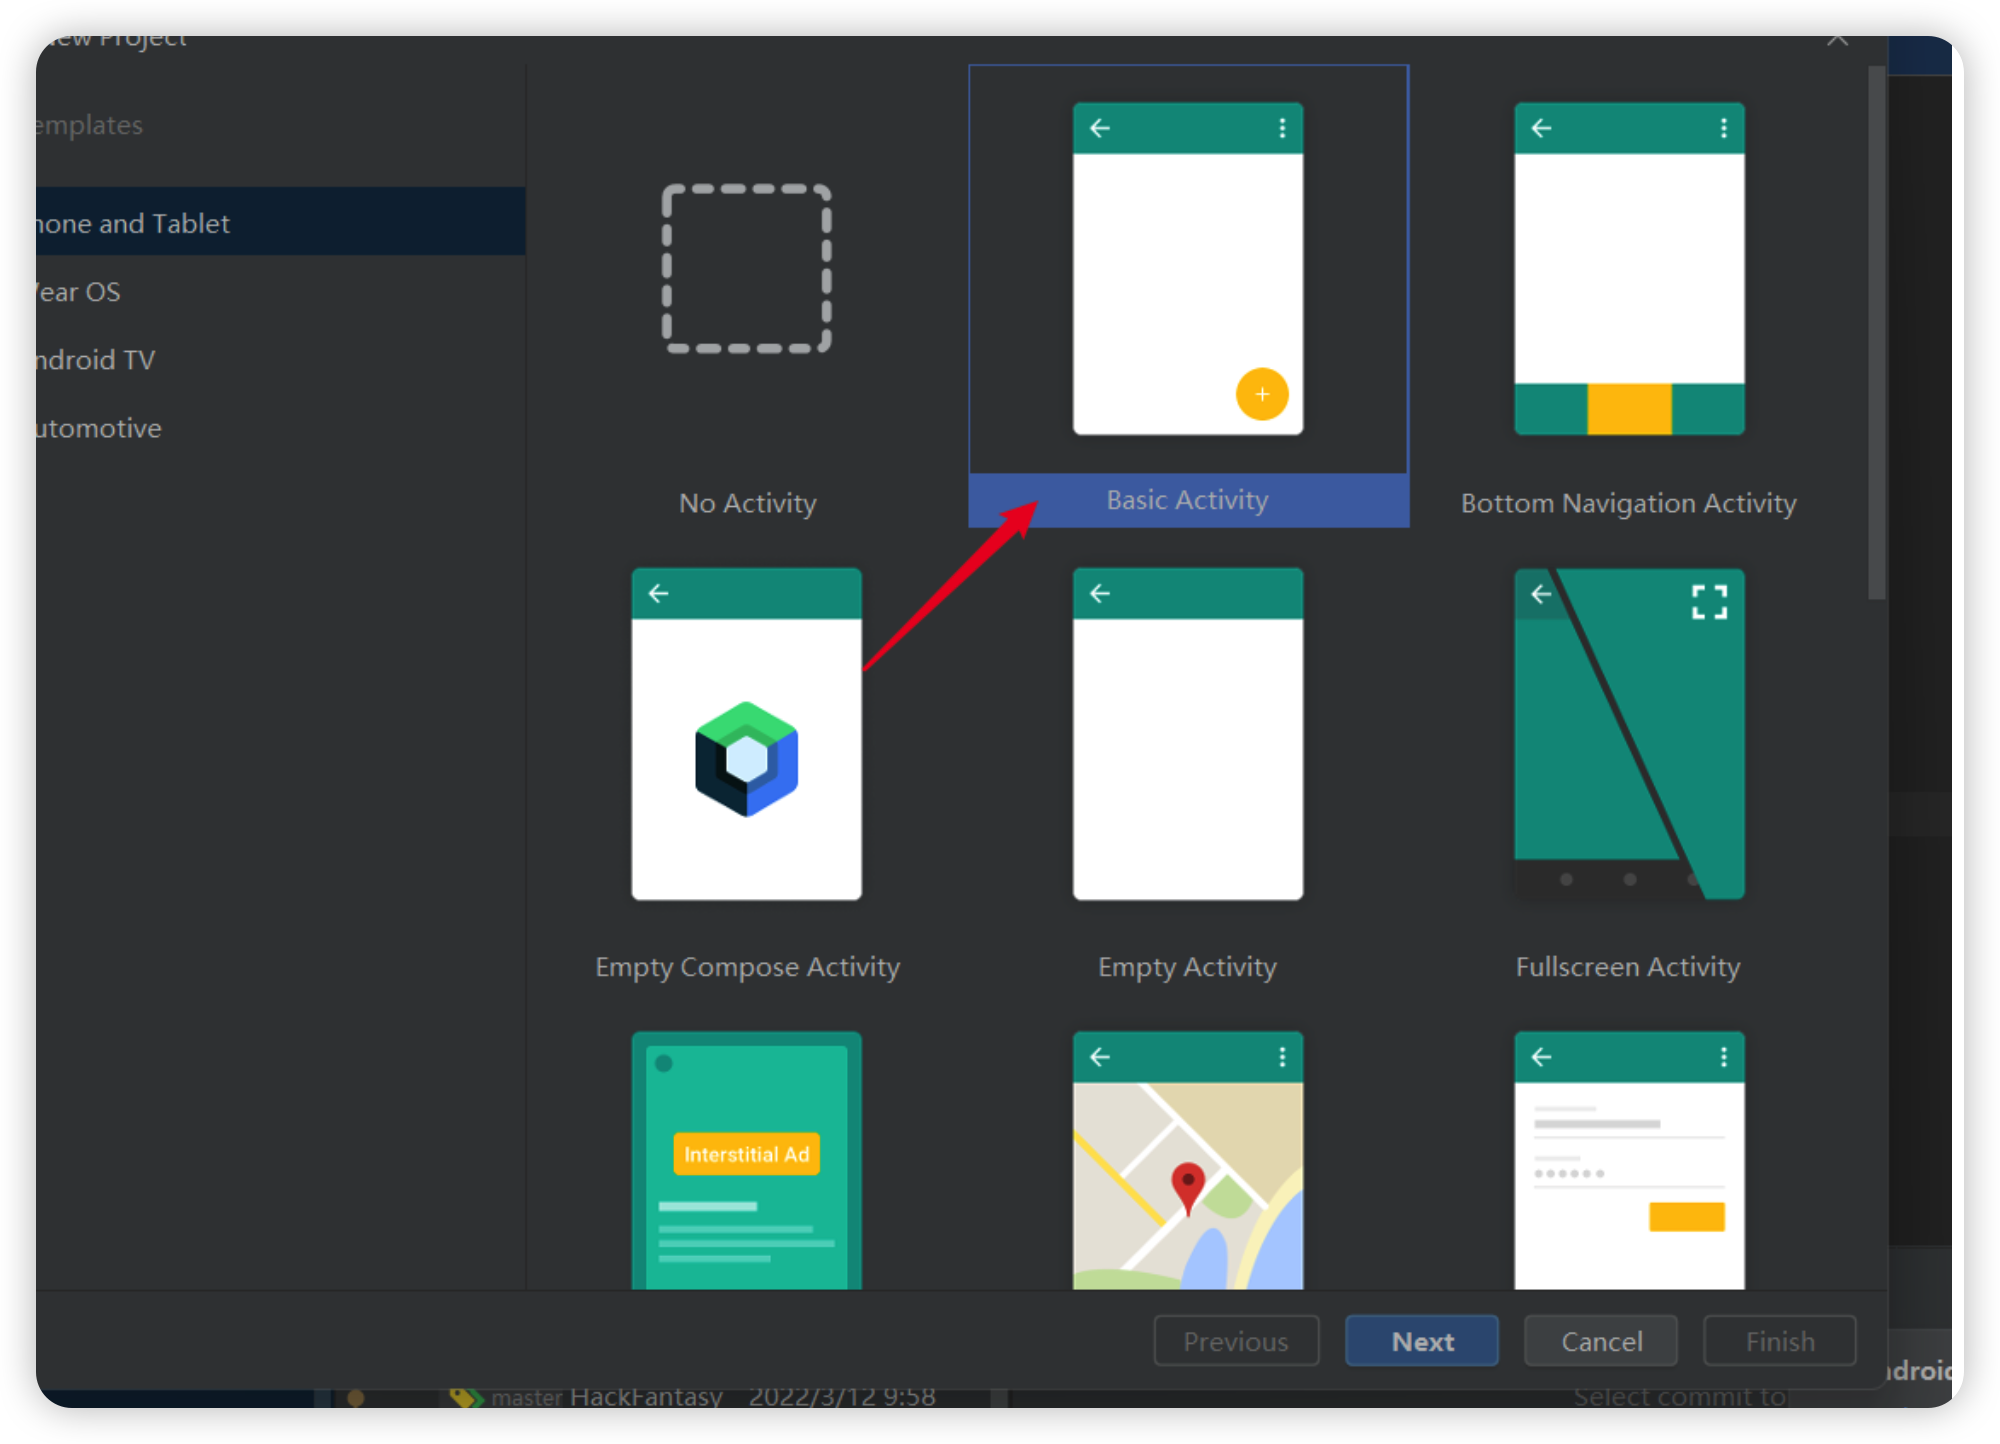
Task: Close the New Project dialog
Action: click(x=1837, y=40)
